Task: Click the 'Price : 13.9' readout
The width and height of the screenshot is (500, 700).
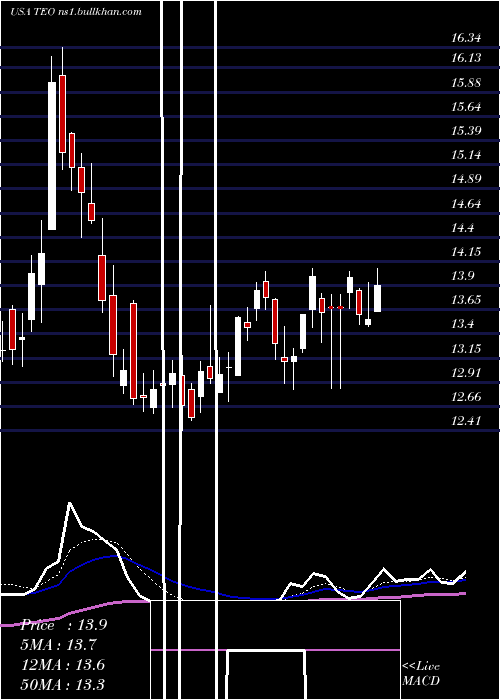Action: (63, 625)
